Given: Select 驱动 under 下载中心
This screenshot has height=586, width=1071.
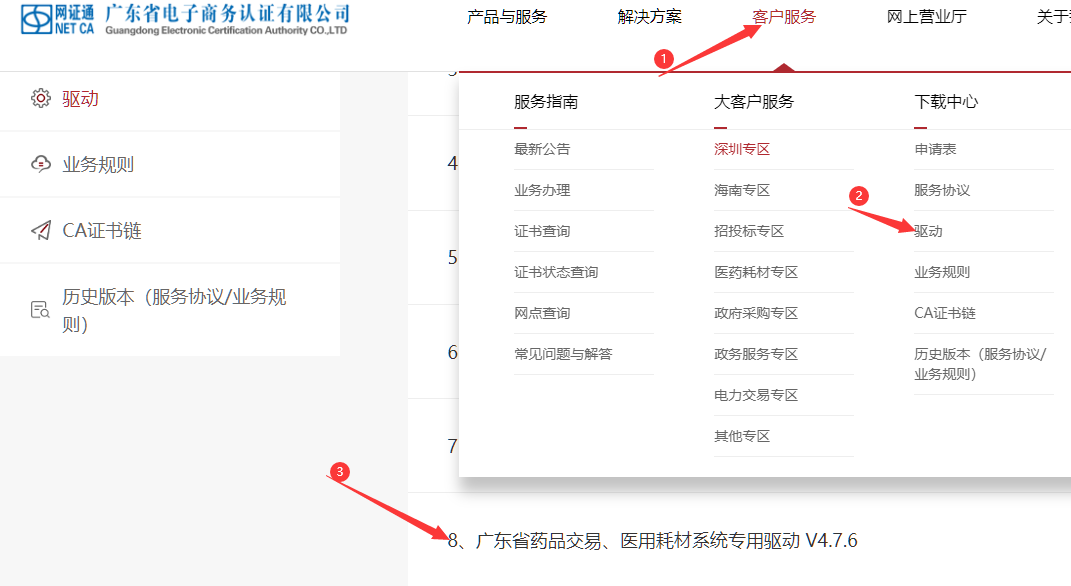Looking at the screenshot, I should (x=928, y=231).
